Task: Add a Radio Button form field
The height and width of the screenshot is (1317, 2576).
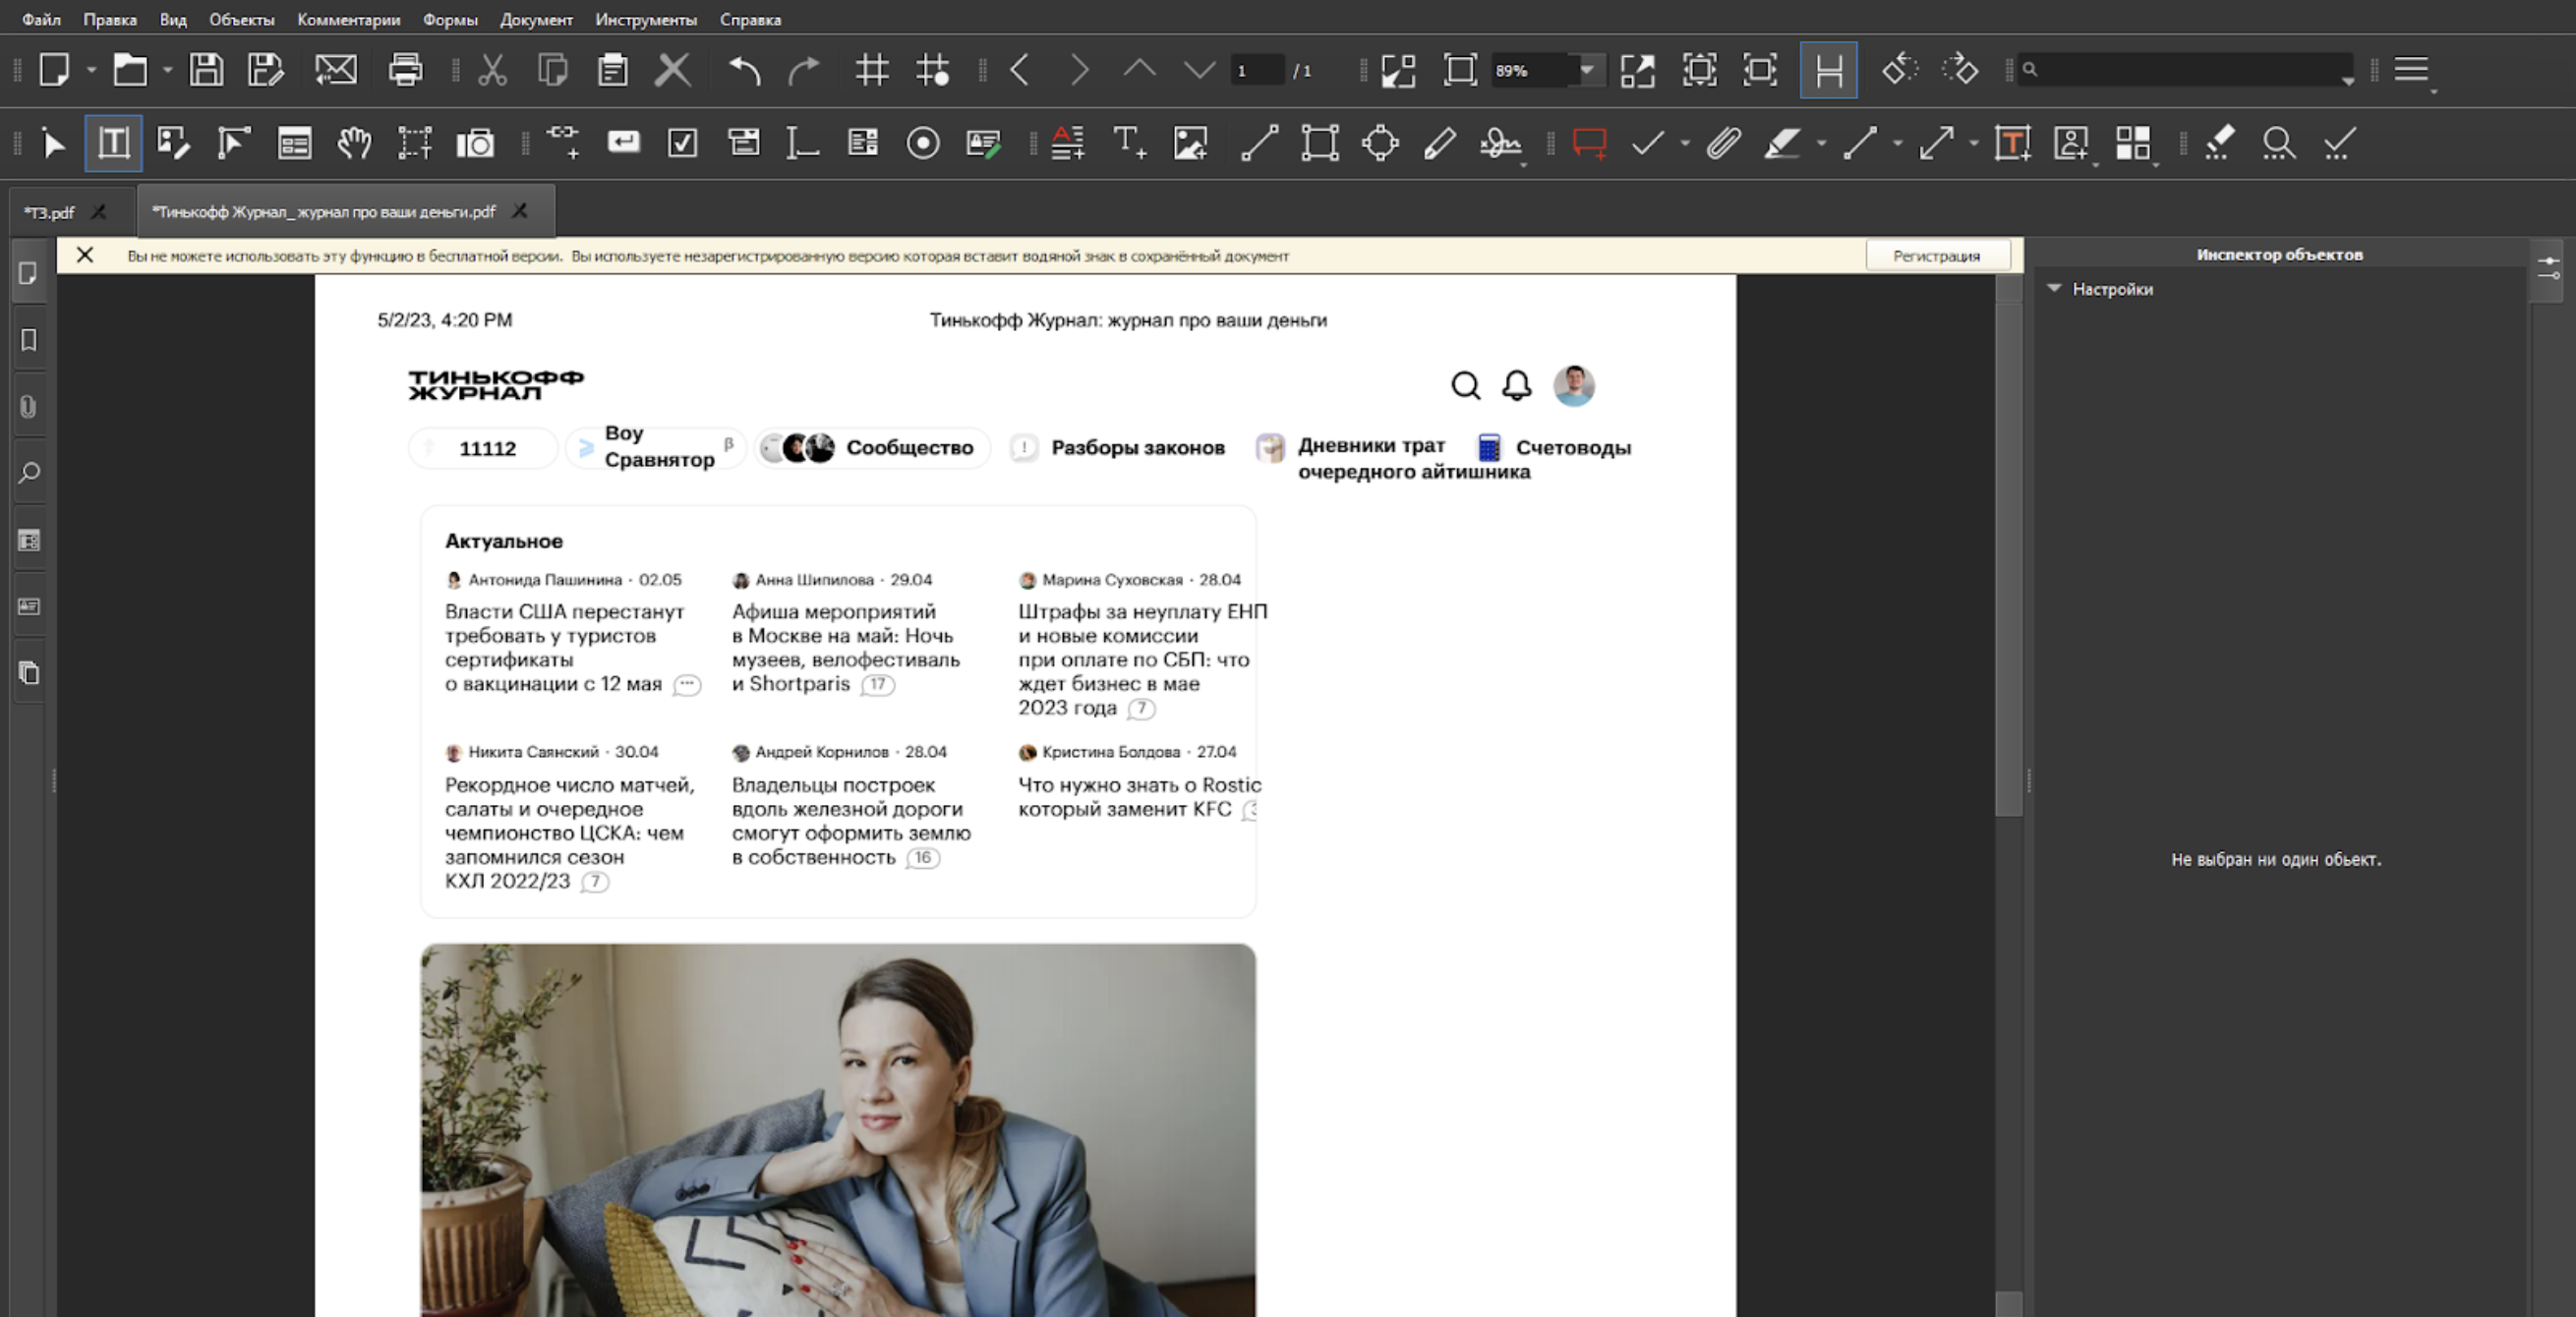Action: (923, 143)
